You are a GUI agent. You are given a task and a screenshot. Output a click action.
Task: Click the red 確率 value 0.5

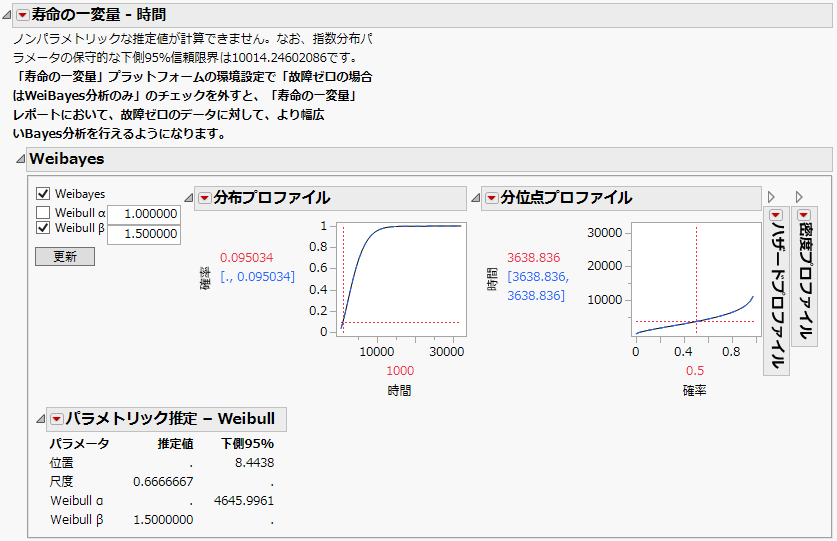click(x=695, y=371)
